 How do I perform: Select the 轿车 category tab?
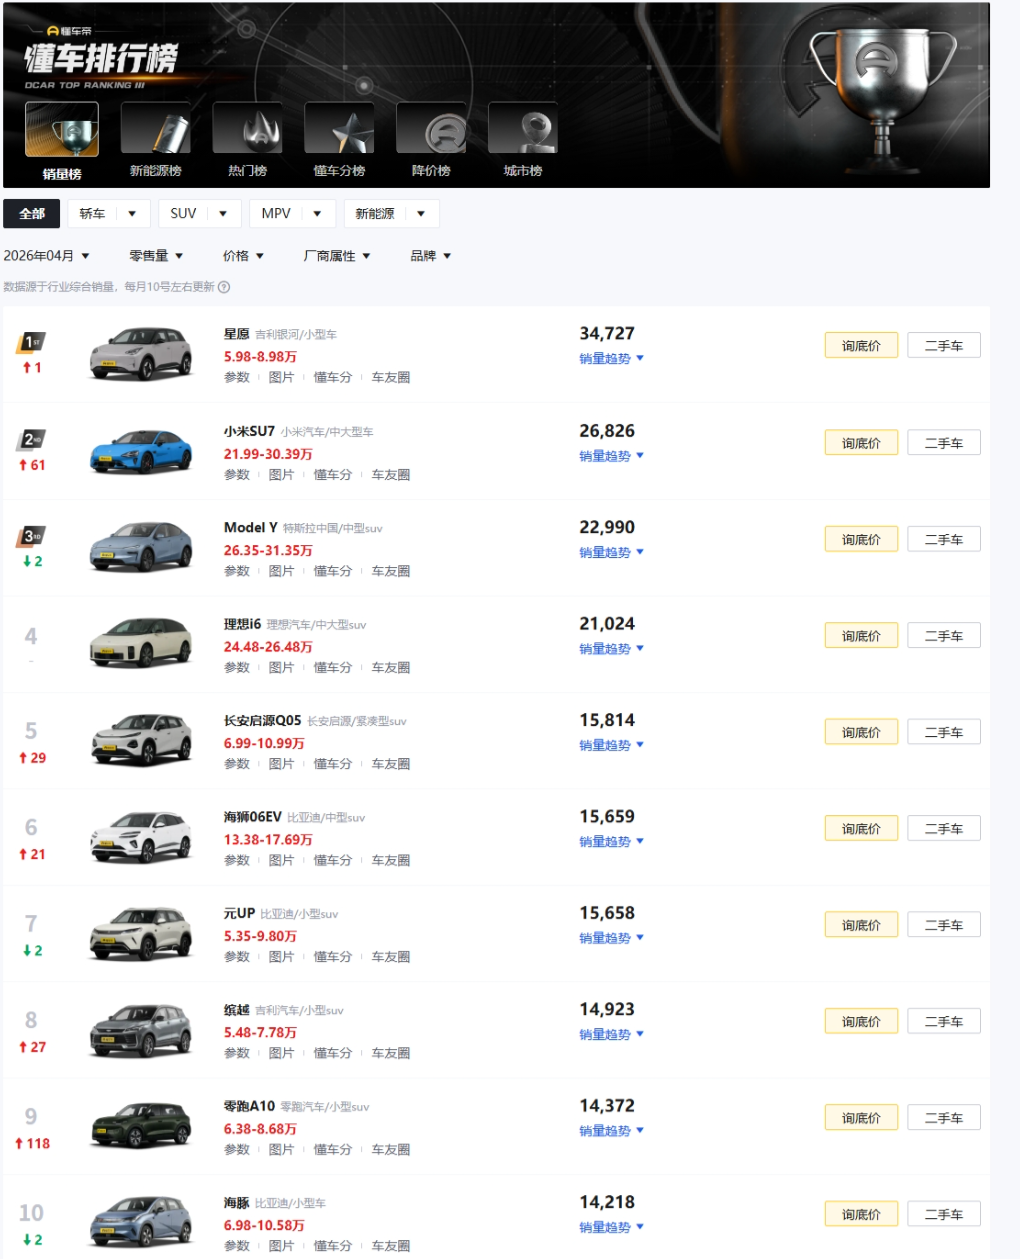click(92, 214)
